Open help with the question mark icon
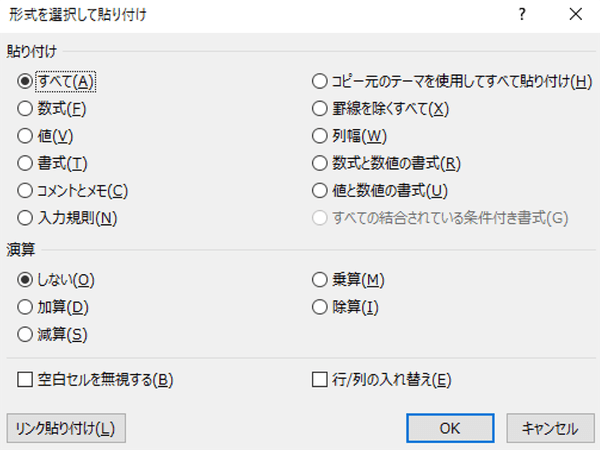600x450 pixels. [521, 15]
